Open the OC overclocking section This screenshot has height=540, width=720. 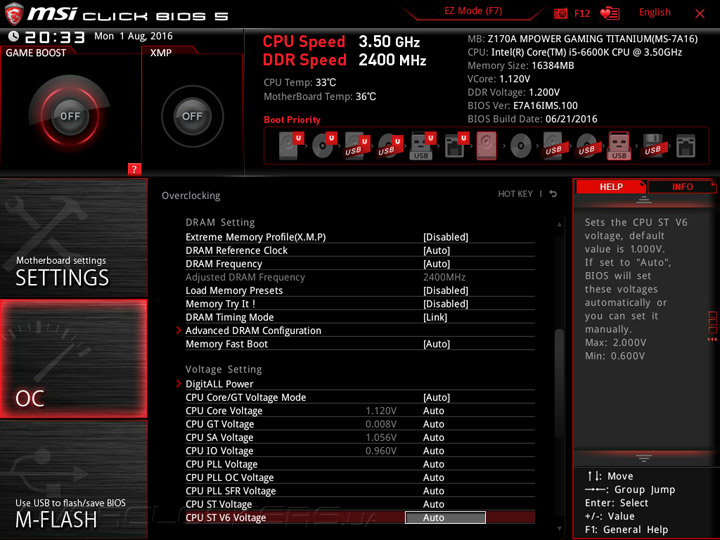point(73,359)
